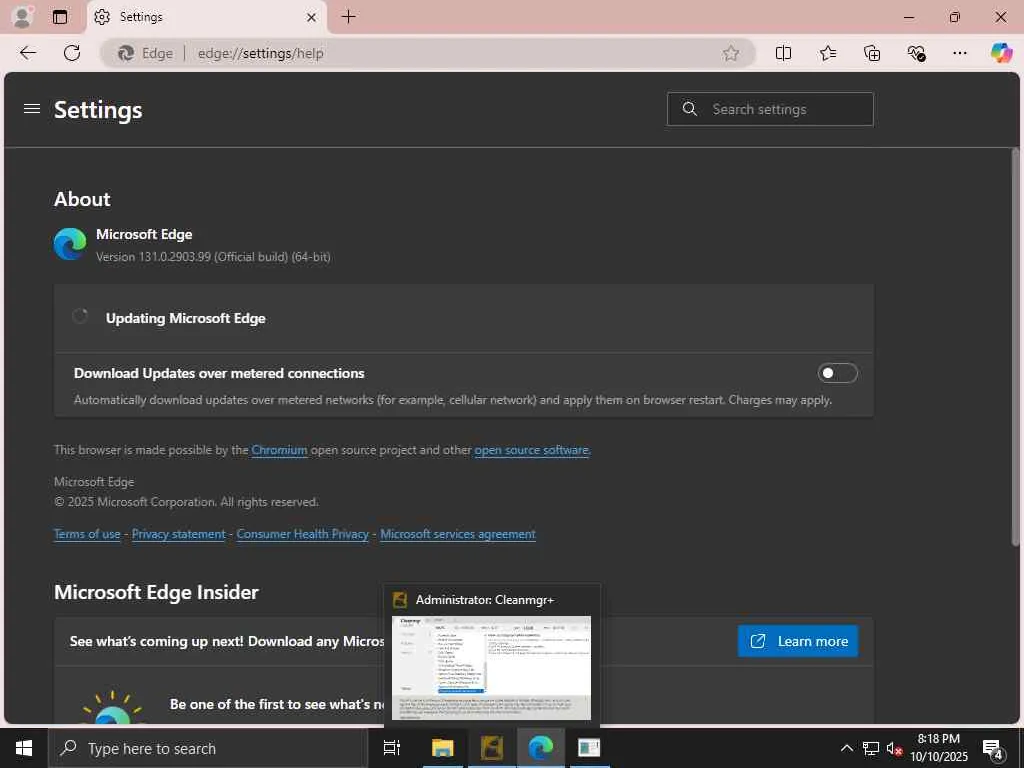
Task: Refresh the page
Action: point(72,53)
